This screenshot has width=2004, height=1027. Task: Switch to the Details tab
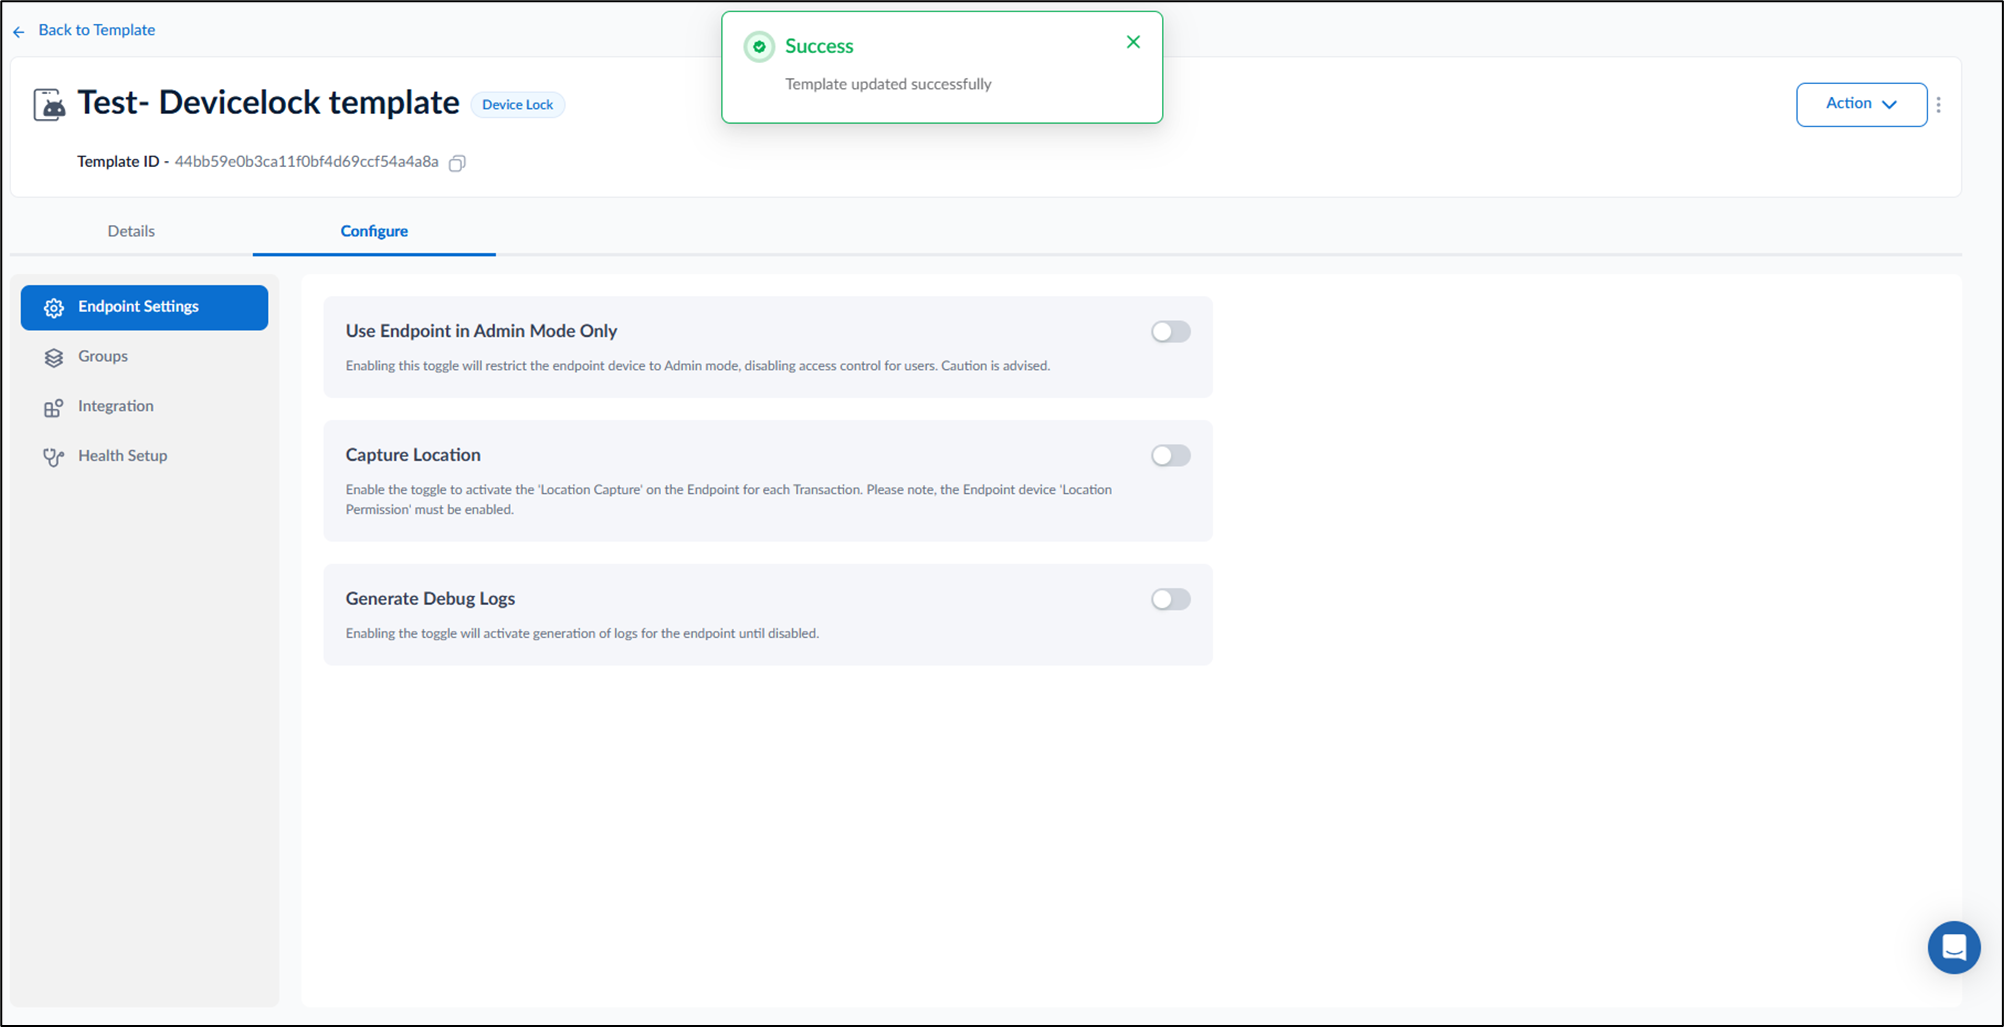point(131,231)
